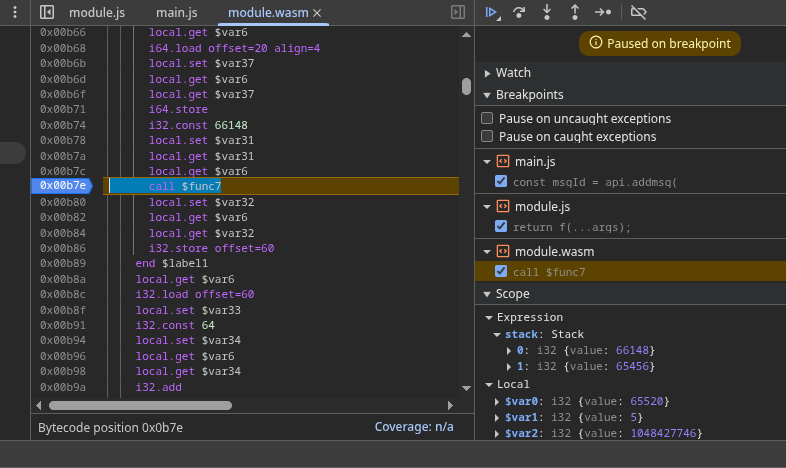Click the vertical scrollbar thumb in code editor

pos(467,86)
